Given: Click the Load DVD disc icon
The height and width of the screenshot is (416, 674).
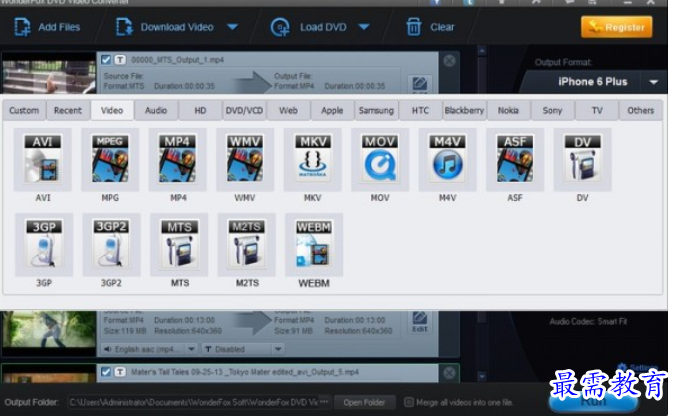Looking at the screenshot, I should (280, 27).
